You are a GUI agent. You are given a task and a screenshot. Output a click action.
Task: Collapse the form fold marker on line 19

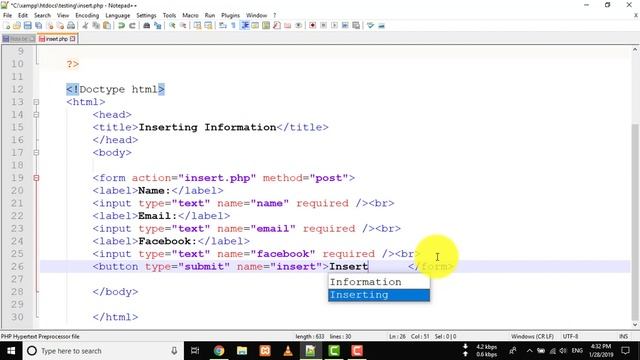[x=36, y=178]
